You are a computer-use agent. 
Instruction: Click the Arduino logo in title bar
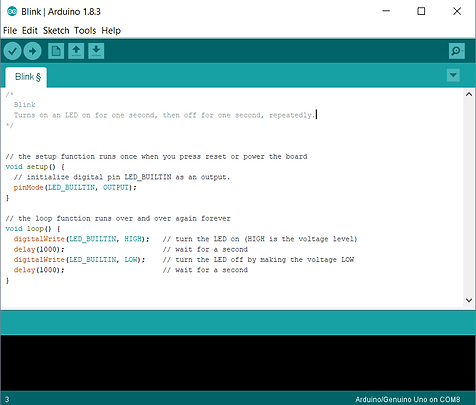12,11
